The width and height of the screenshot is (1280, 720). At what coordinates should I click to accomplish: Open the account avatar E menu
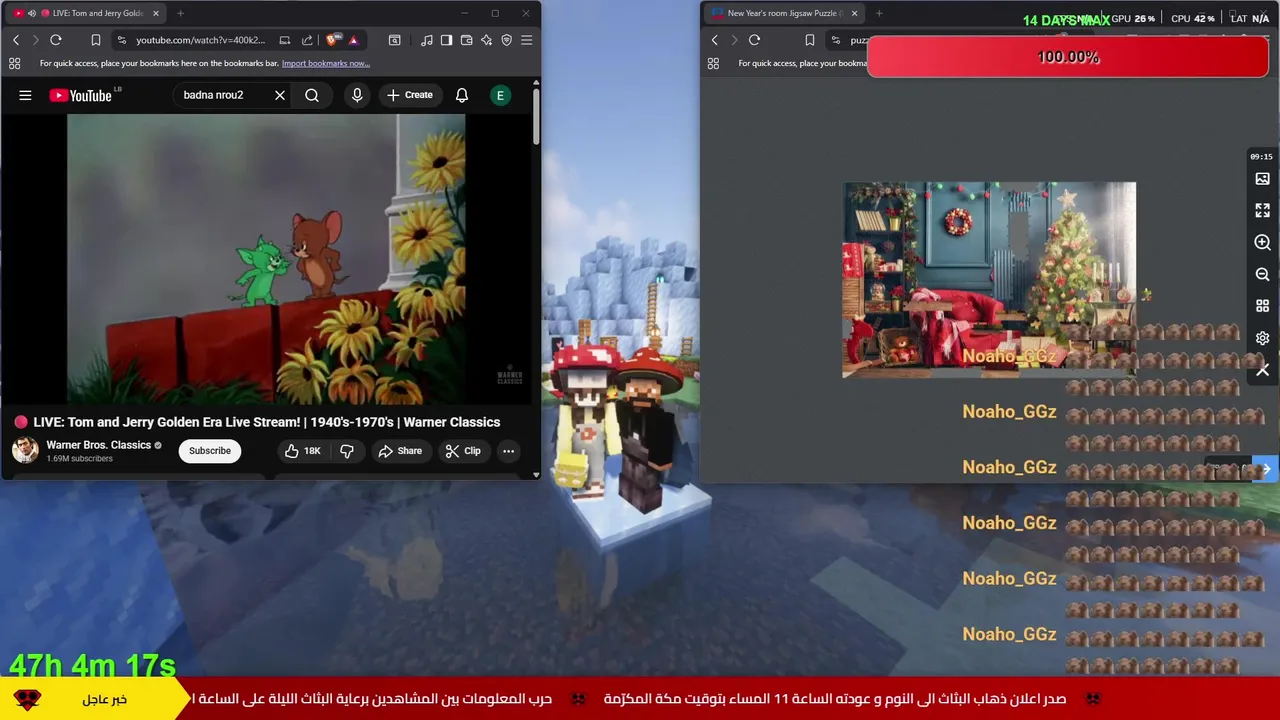tap(500, 96)
